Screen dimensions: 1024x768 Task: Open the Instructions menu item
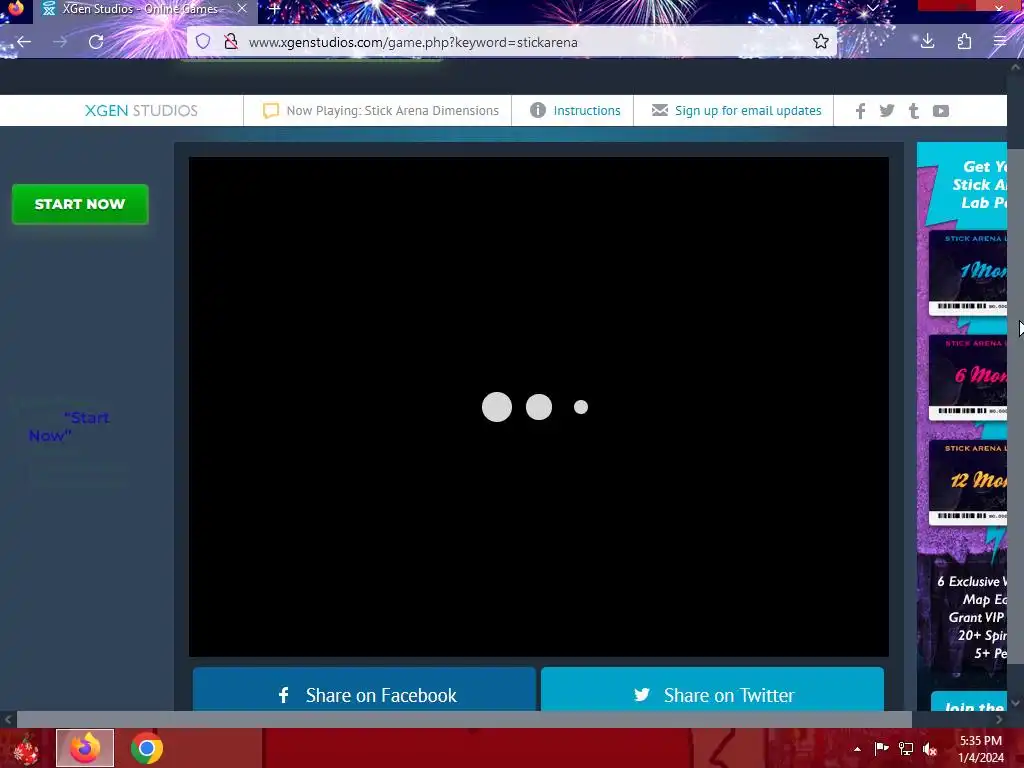pos(586,110)
